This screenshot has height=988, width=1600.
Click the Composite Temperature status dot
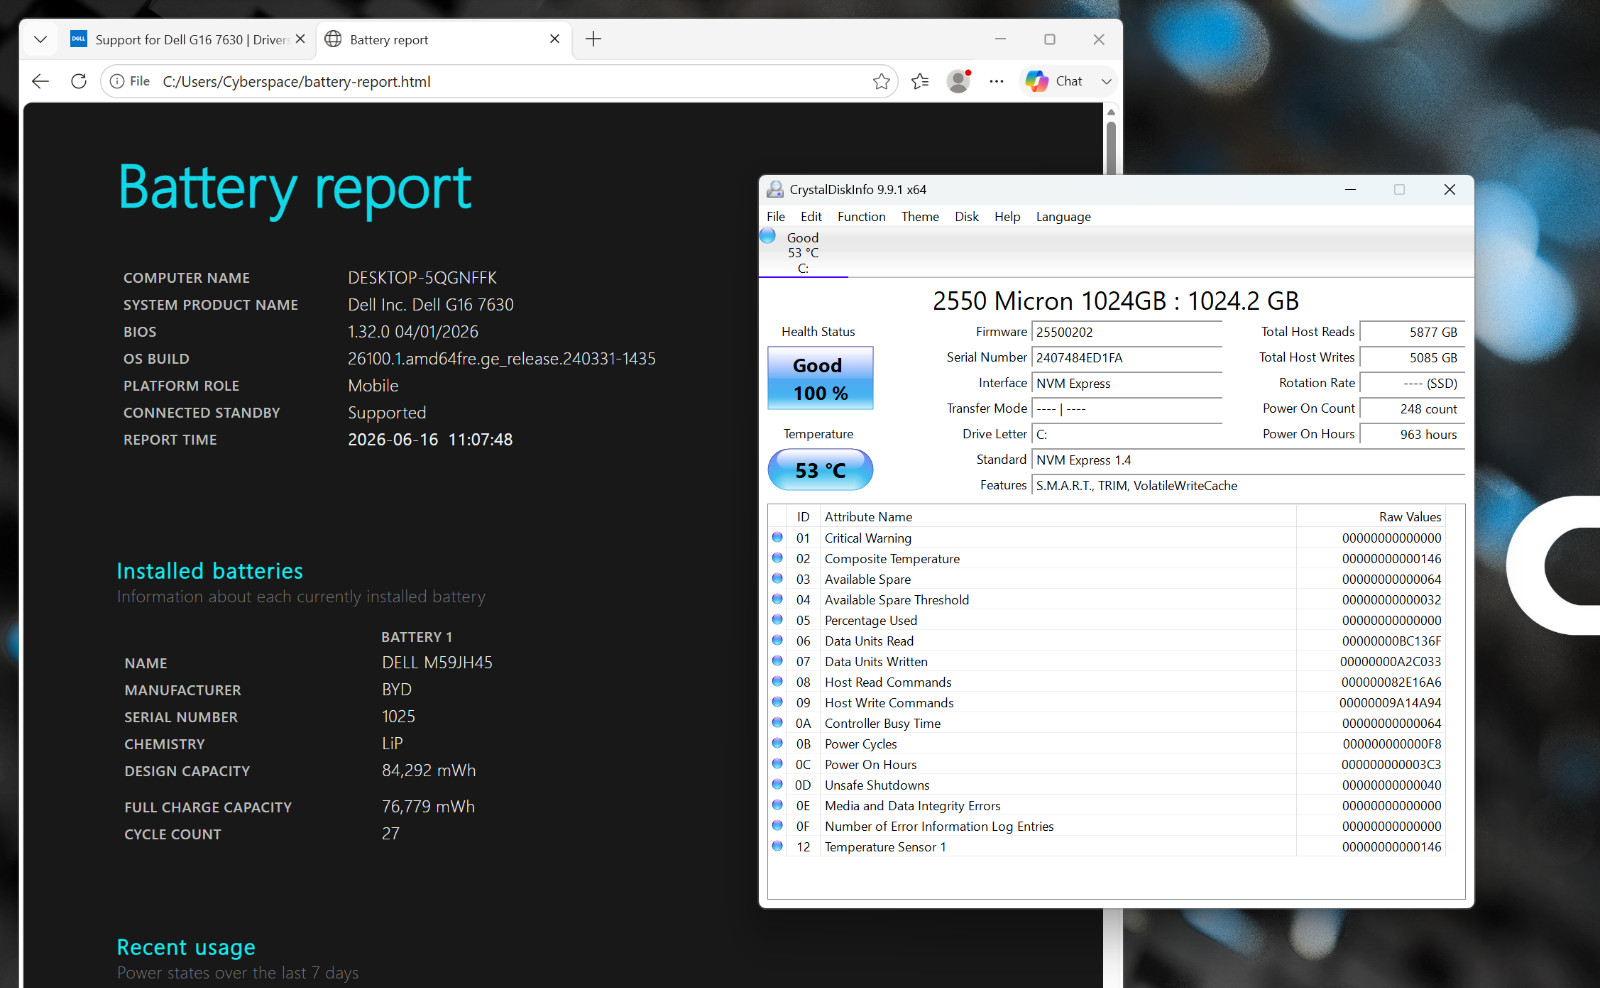(x=778, y=558)
